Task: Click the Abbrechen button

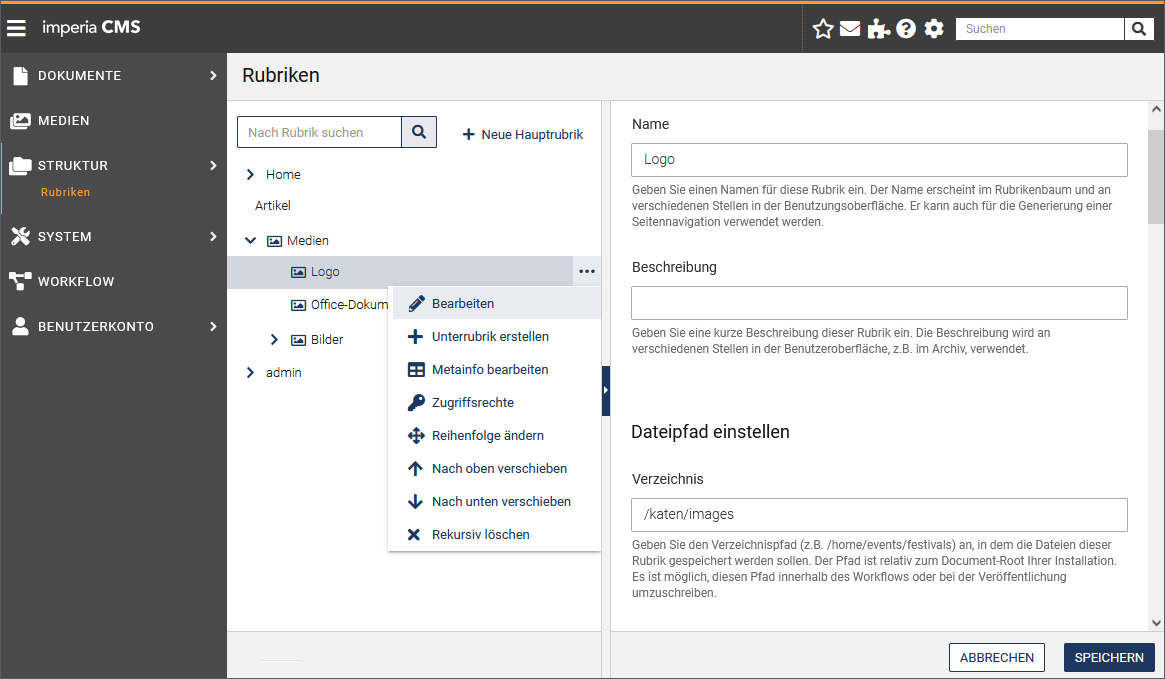Action: tap(996, 657)
